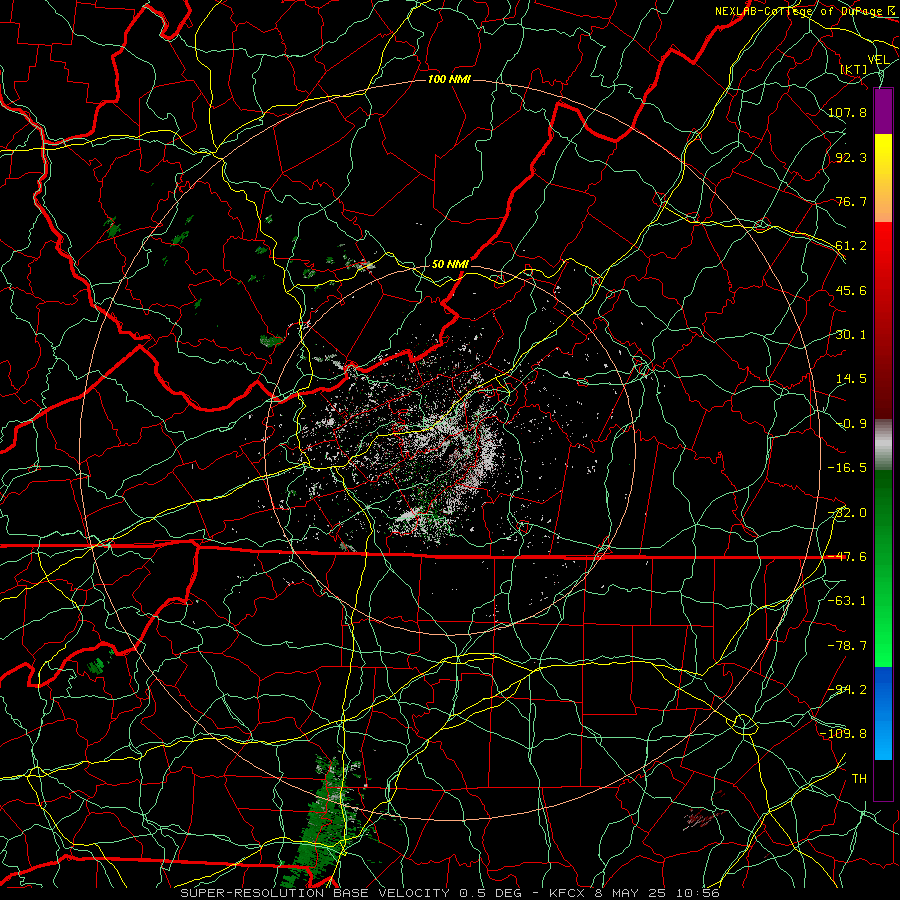Viewport: 900px width, 900px height.
Task: Click the -32.0 velocity scale value
Action: pyautogui.click(x=847, y=513)
